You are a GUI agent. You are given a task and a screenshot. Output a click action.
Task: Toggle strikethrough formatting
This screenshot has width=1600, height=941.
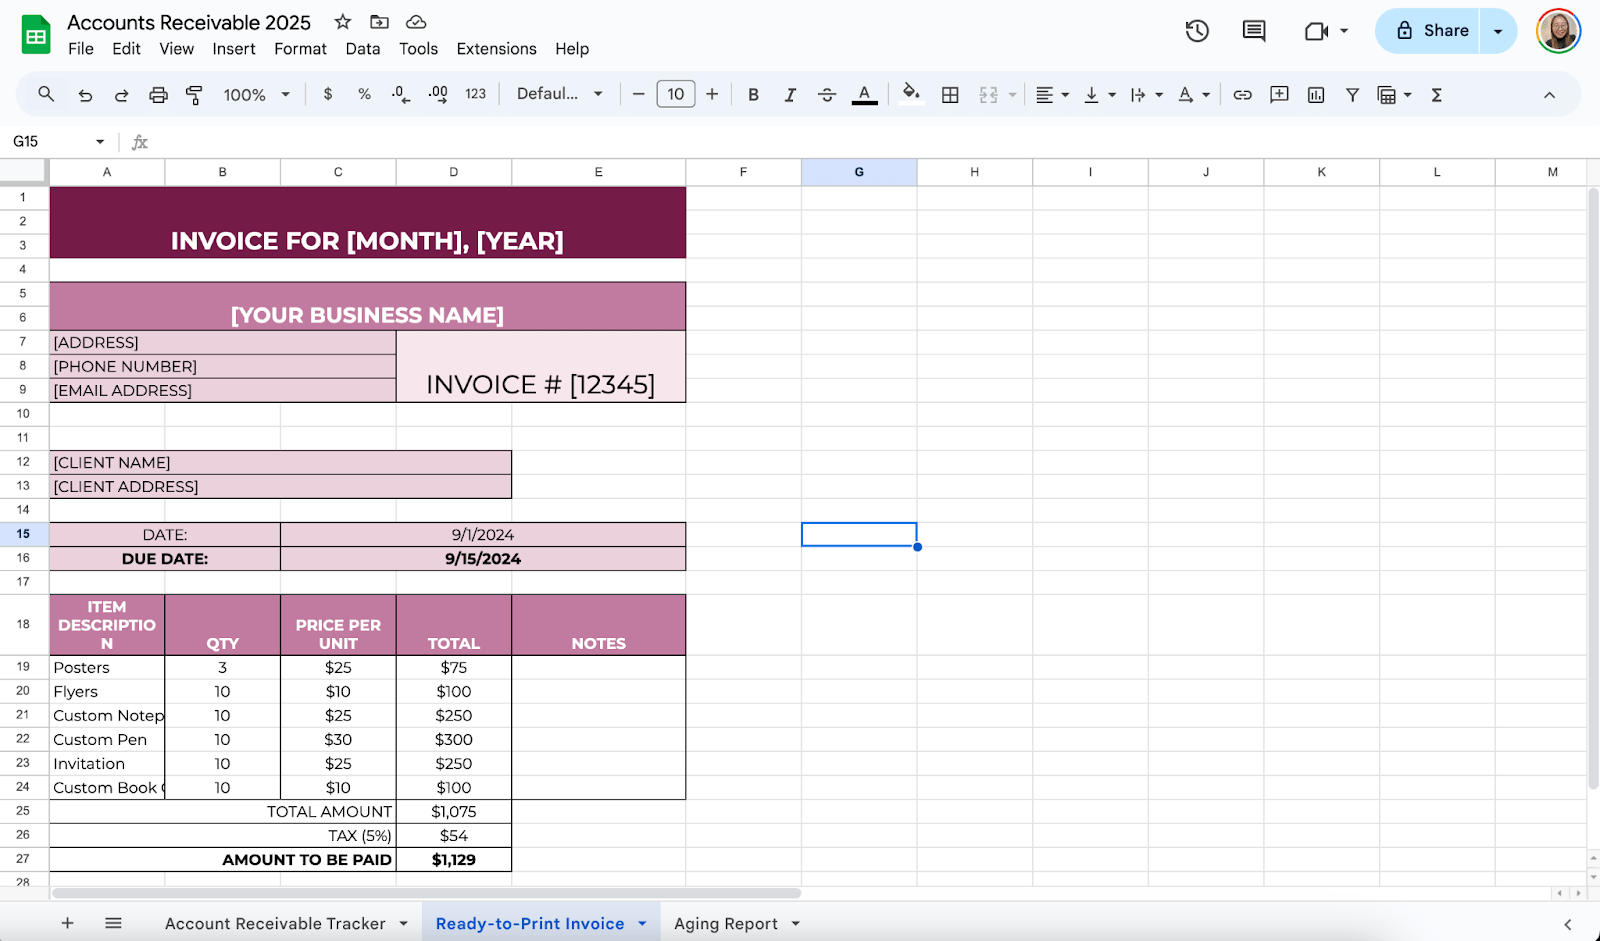pos(827,95)
